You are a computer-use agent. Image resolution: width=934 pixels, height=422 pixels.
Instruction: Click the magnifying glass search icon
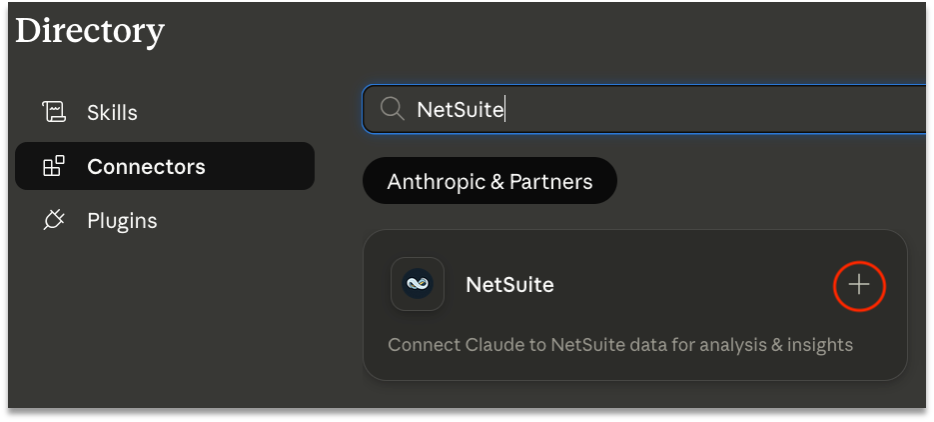[392, 109]
